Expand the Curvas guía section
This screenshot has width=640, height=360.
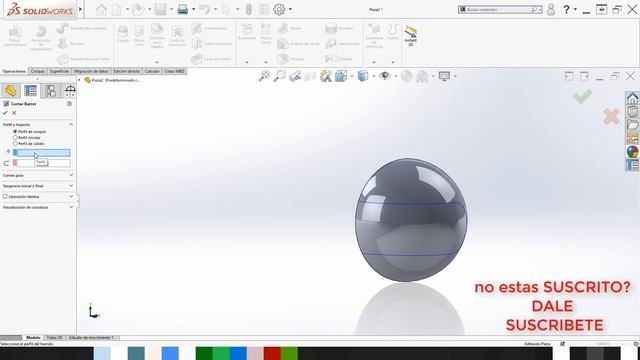71,175
